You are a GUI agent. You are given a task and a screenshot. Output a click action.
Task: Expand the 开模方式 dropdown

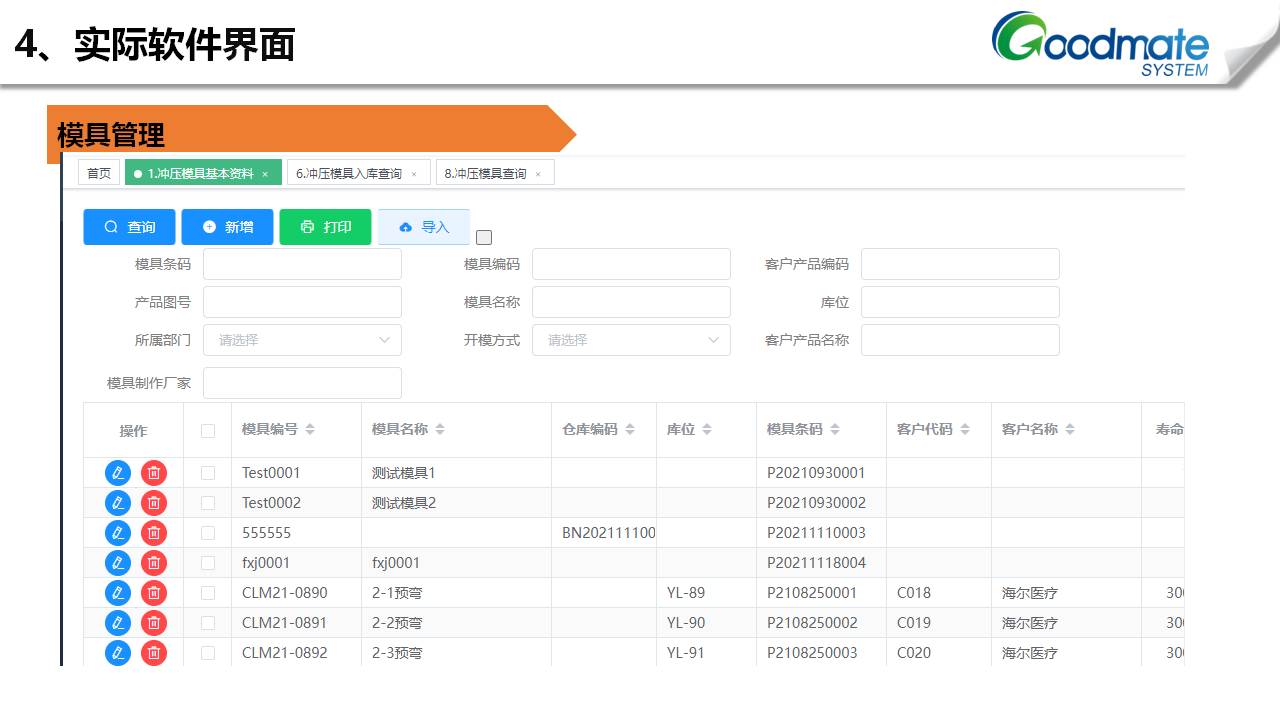point(631,340)
